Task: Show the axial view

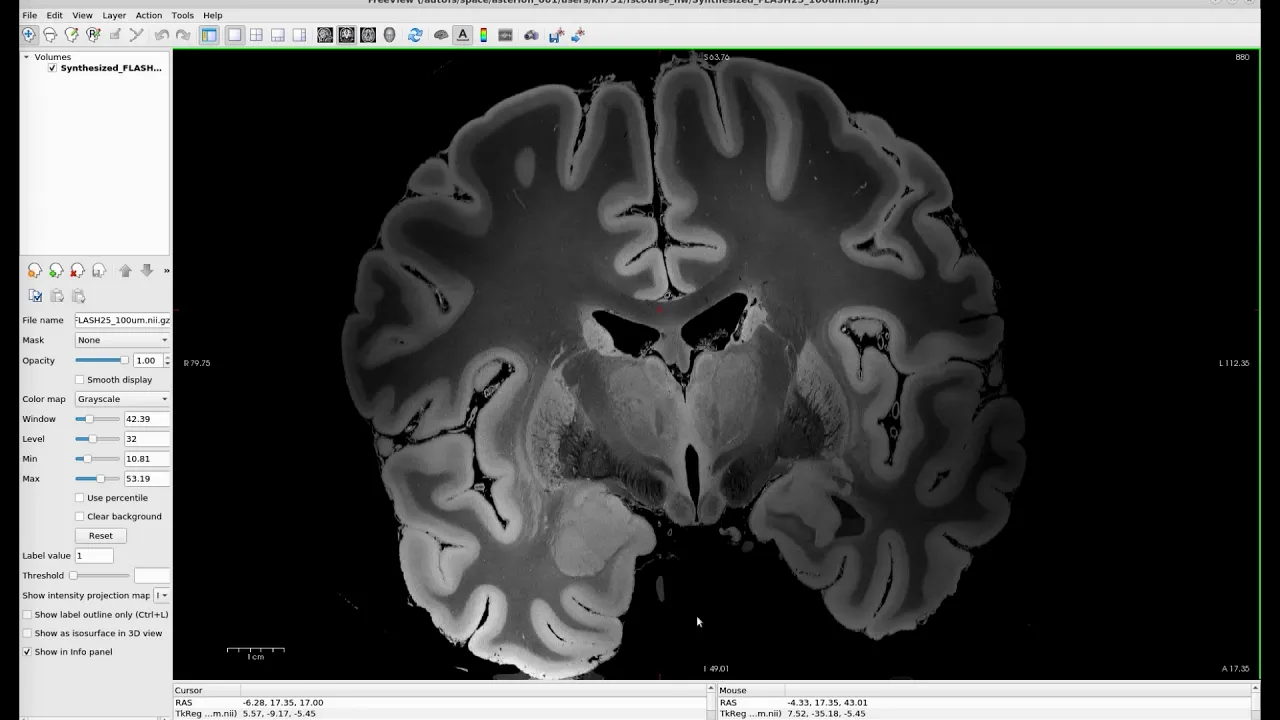Action: coord(368,35)
